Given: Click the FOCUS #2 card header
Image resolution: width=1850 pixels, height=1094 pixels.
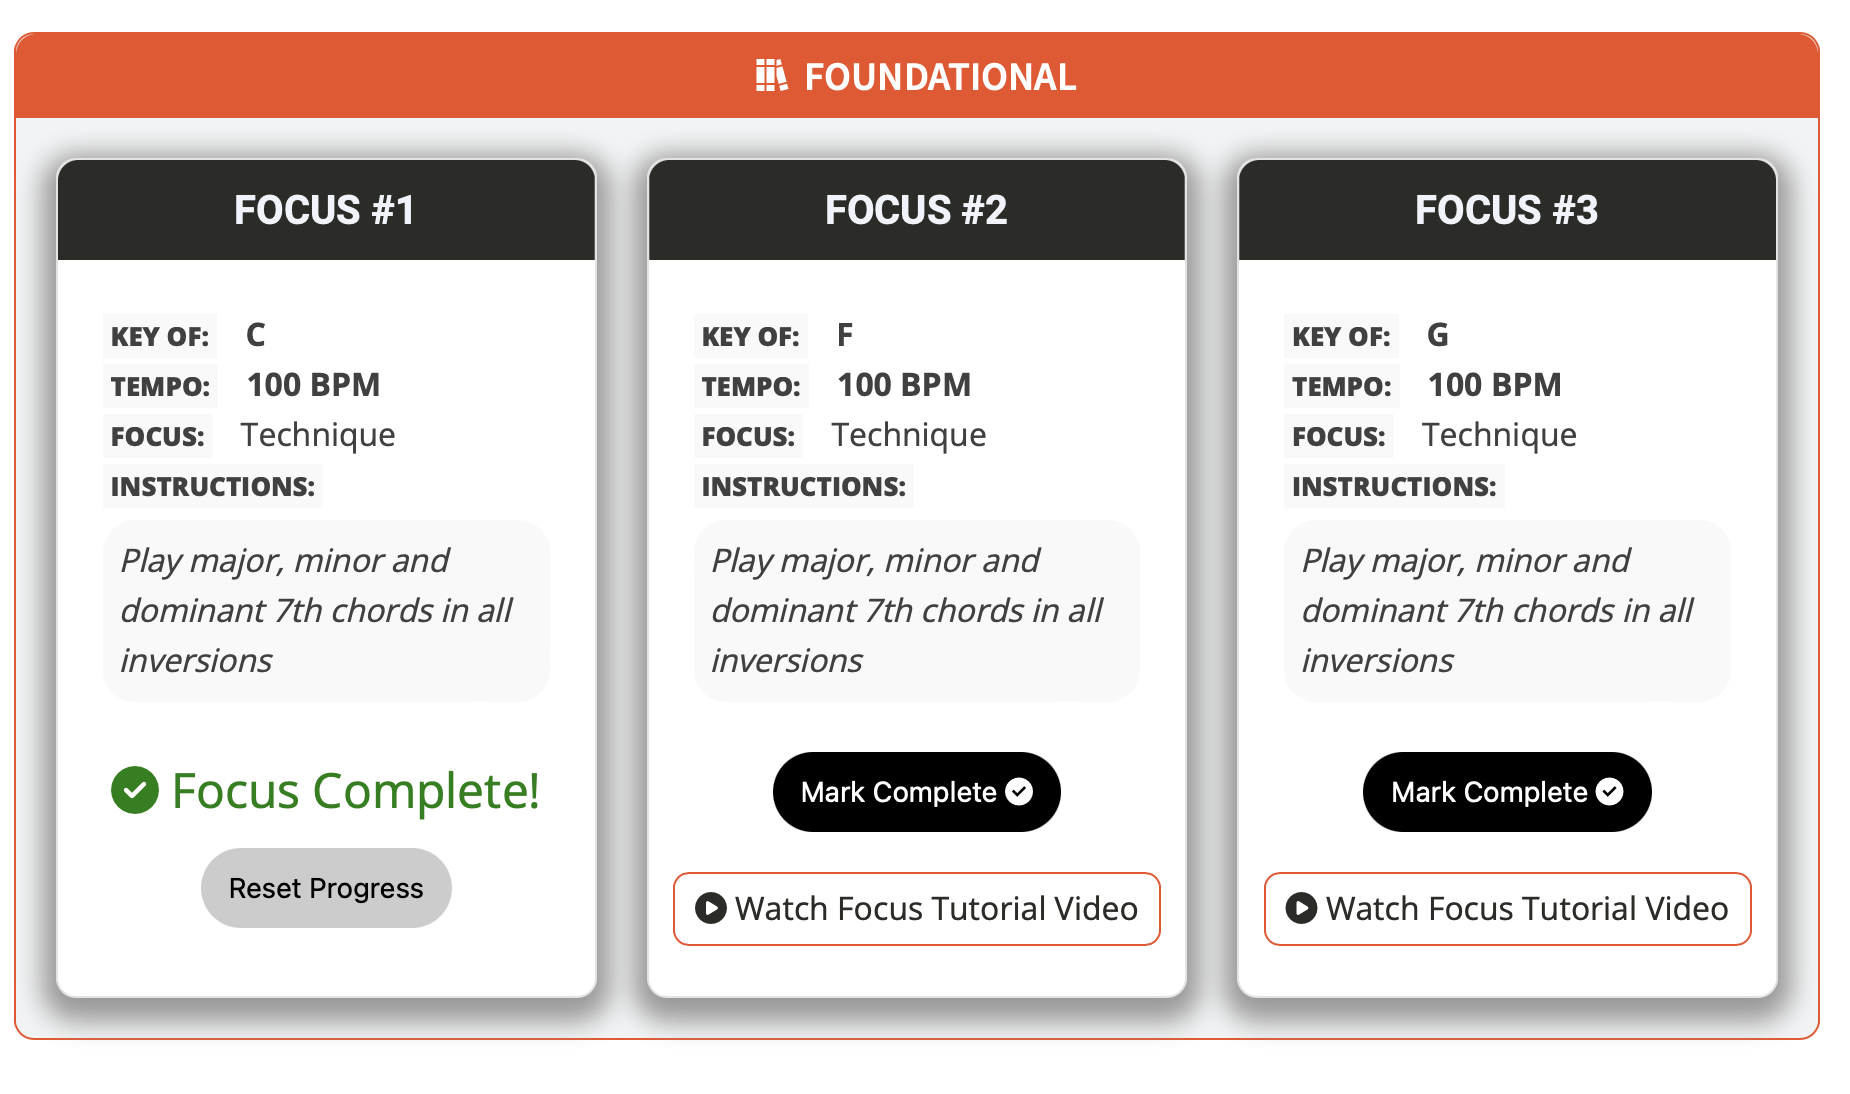Looking at the screenshot, I should 917,210.
